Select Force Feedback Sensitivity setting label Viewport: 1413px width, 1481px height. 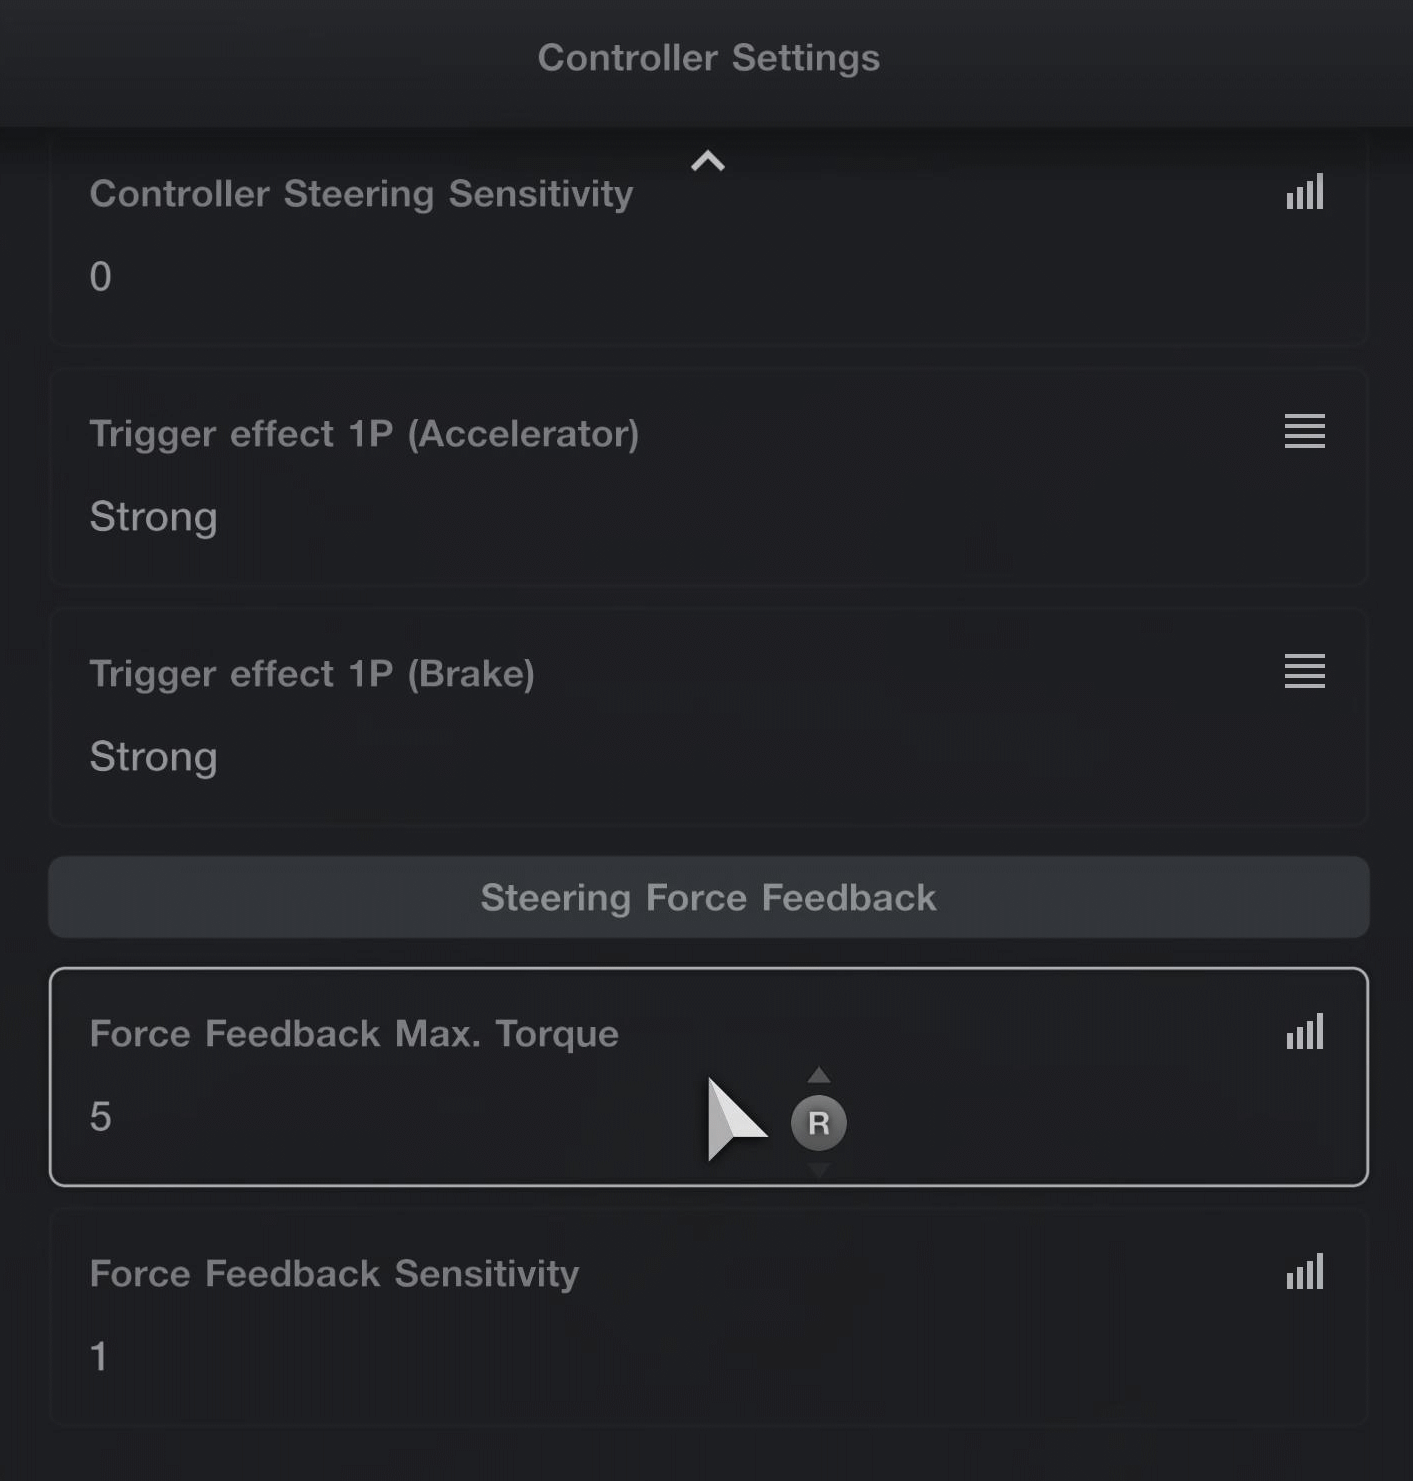tap(334, 1273)
